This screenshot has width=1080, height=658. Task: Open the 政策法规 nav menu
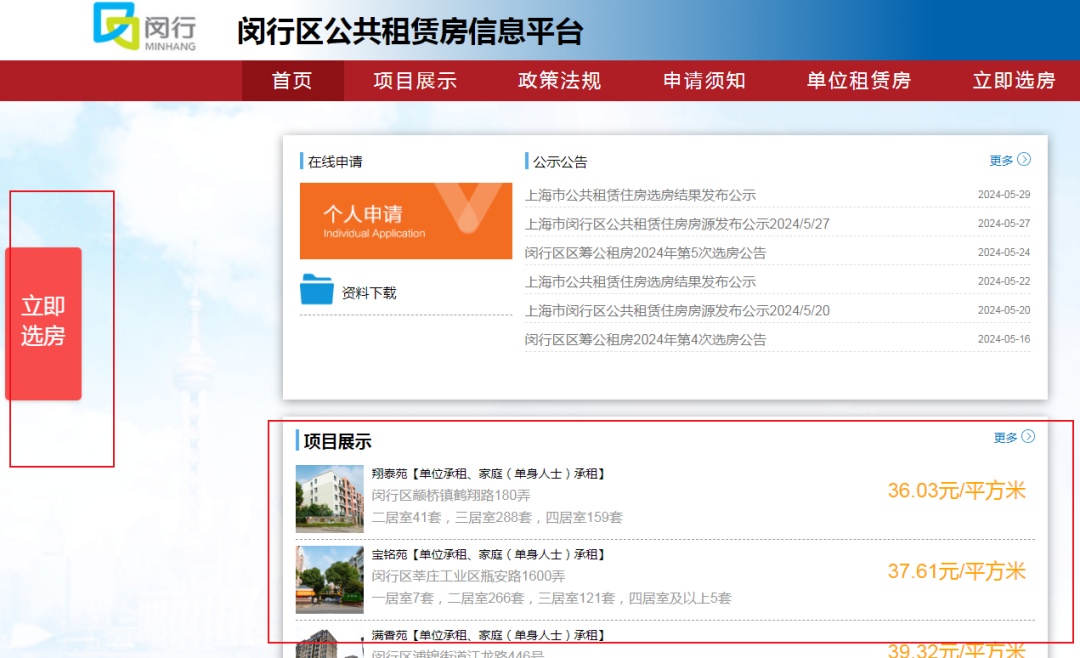coord(559,81)
